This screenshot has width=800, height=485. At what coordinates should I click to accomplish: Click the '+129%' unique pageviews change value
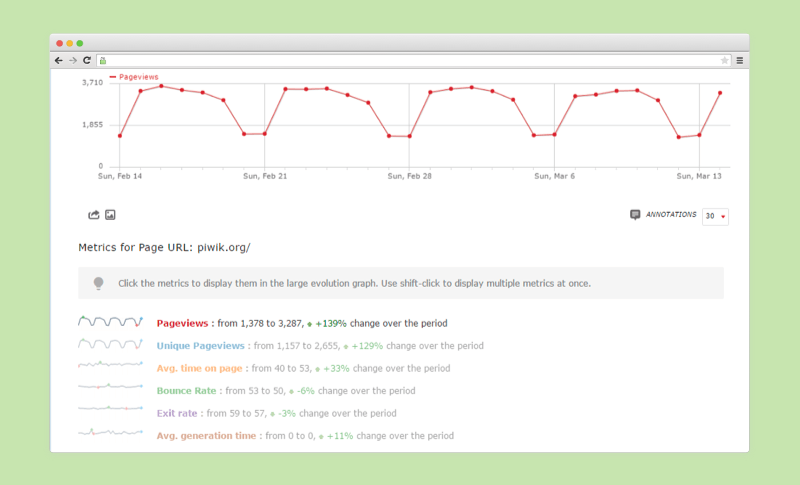point(367,346)
